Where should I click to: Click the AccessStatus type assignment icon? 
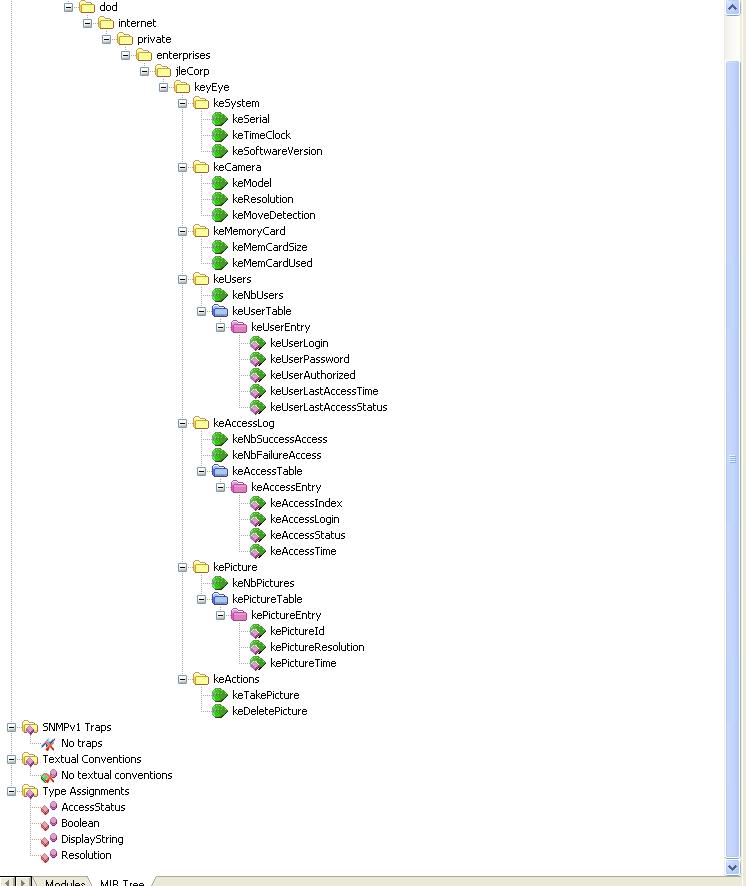[x=48, y=808]
